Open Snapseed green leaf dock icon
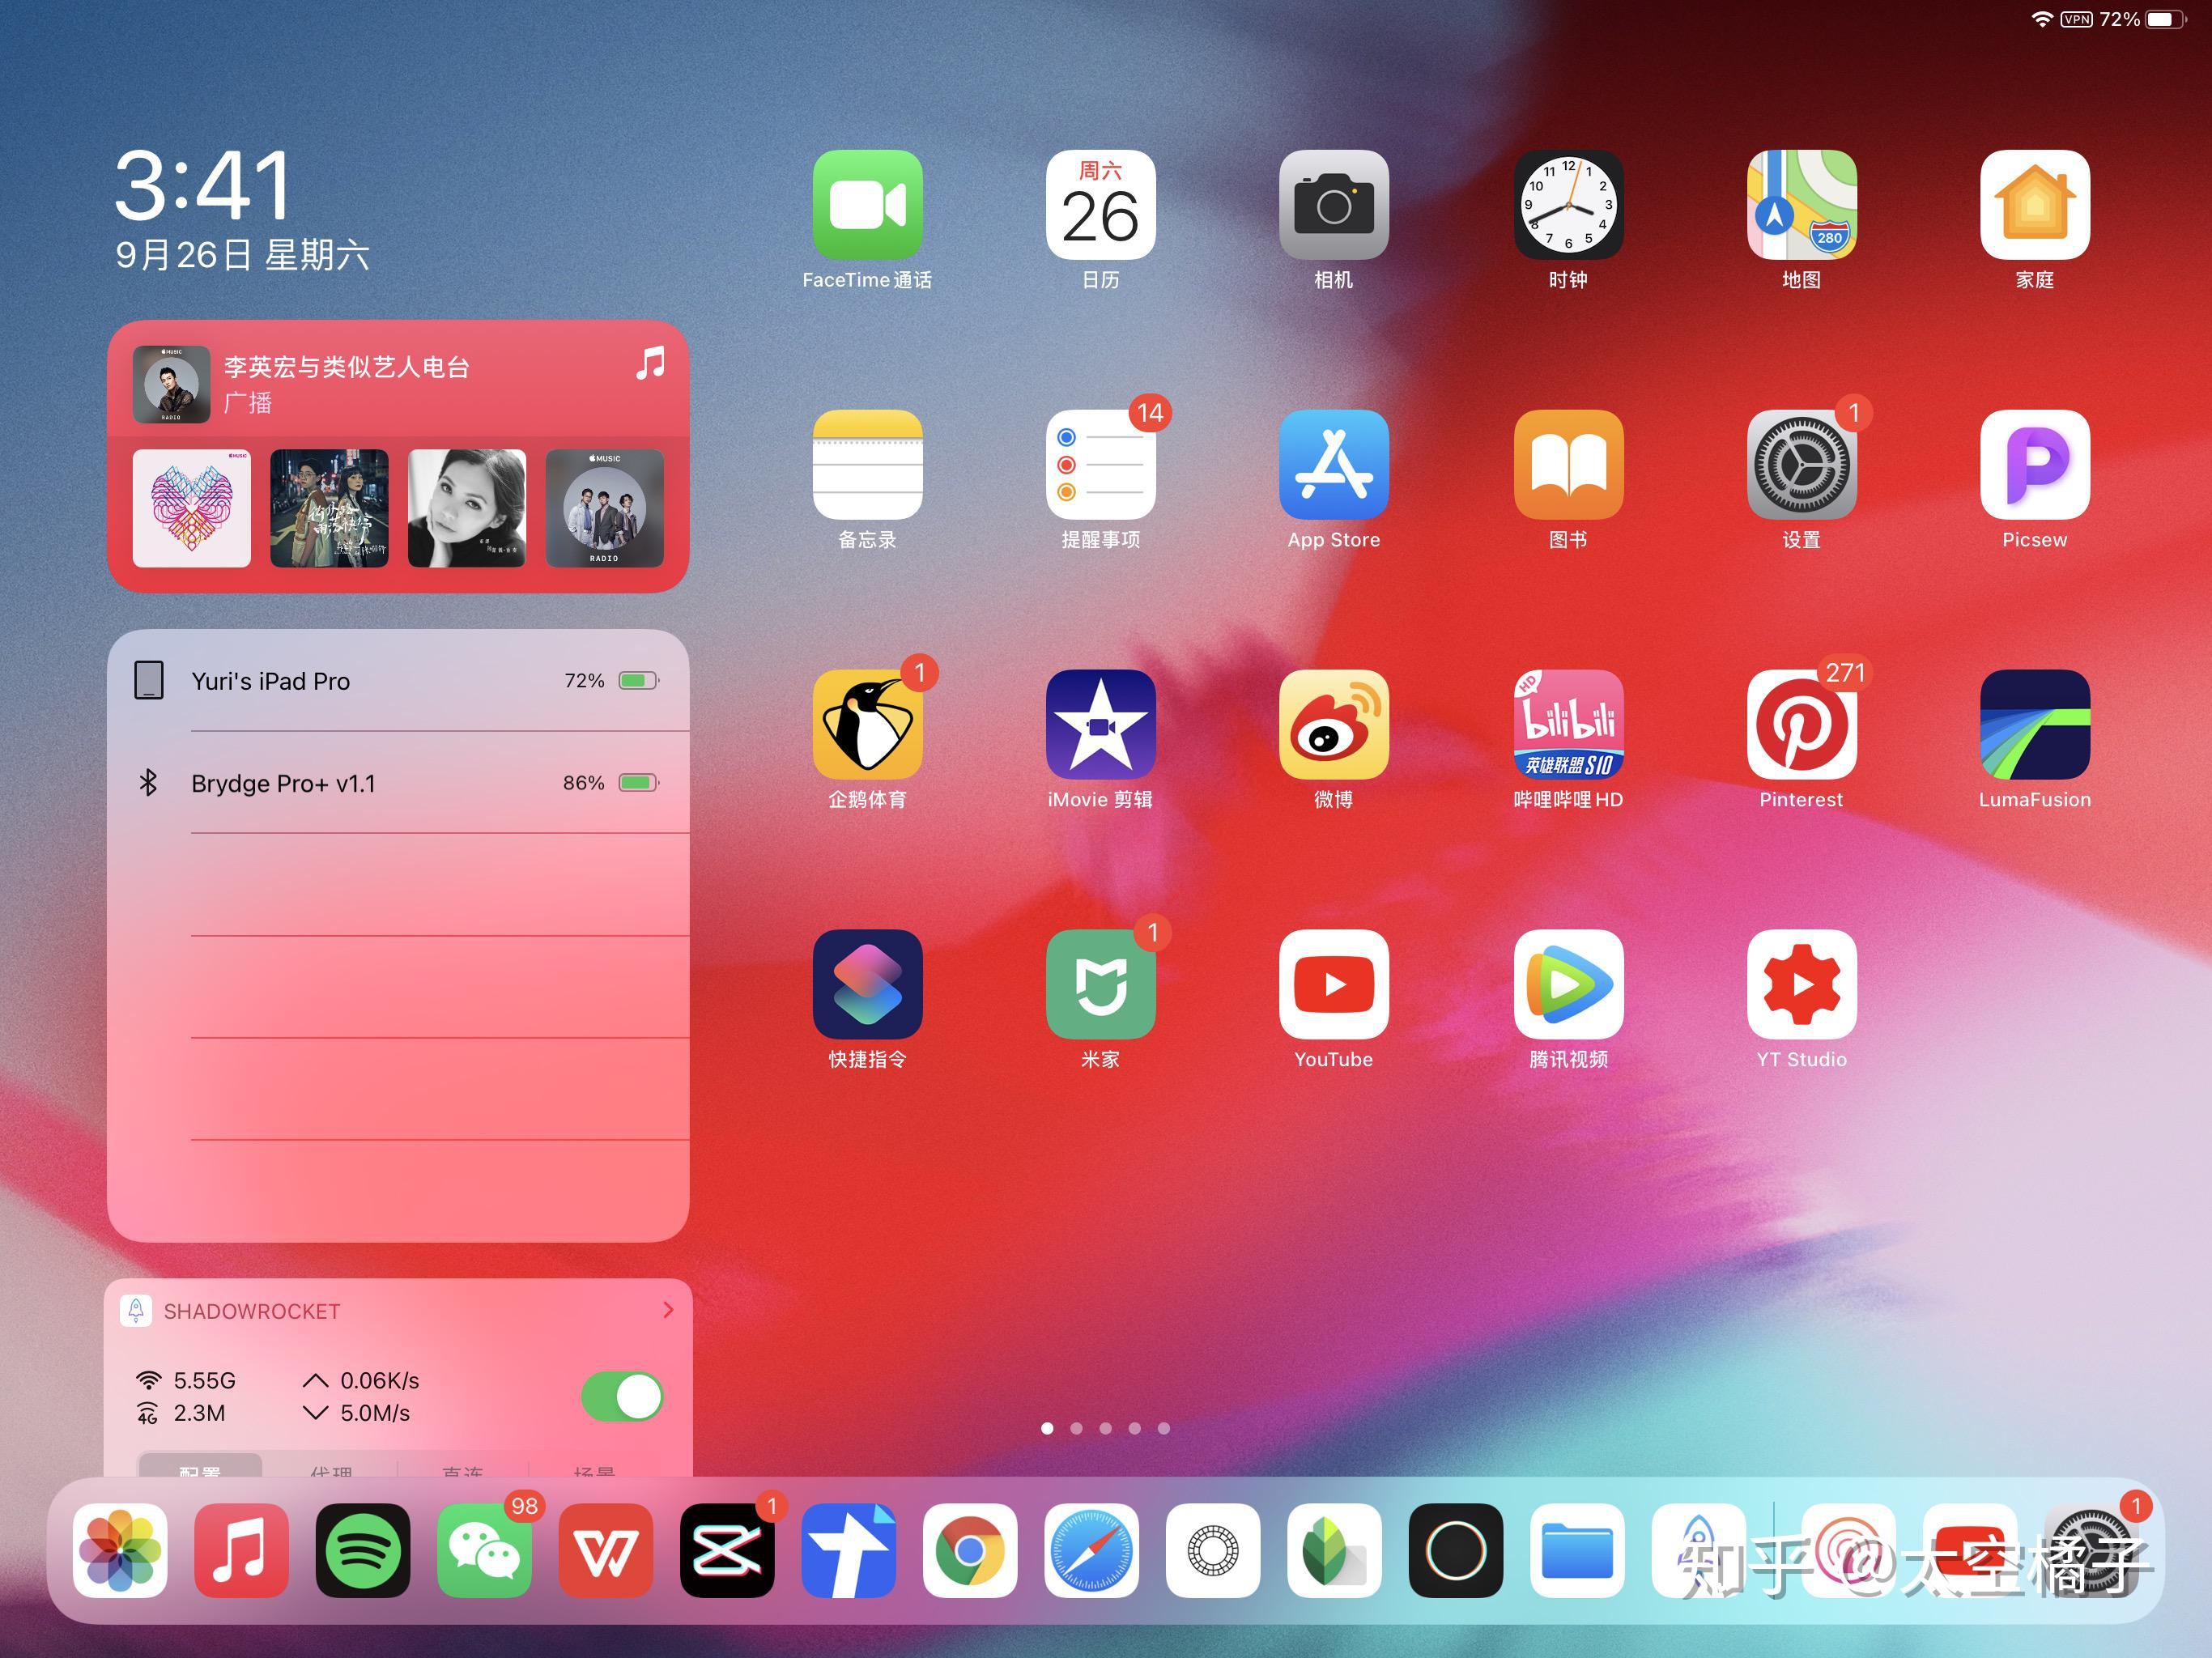This screenshot has width=2212, height=1658. coord(1334,1550)
